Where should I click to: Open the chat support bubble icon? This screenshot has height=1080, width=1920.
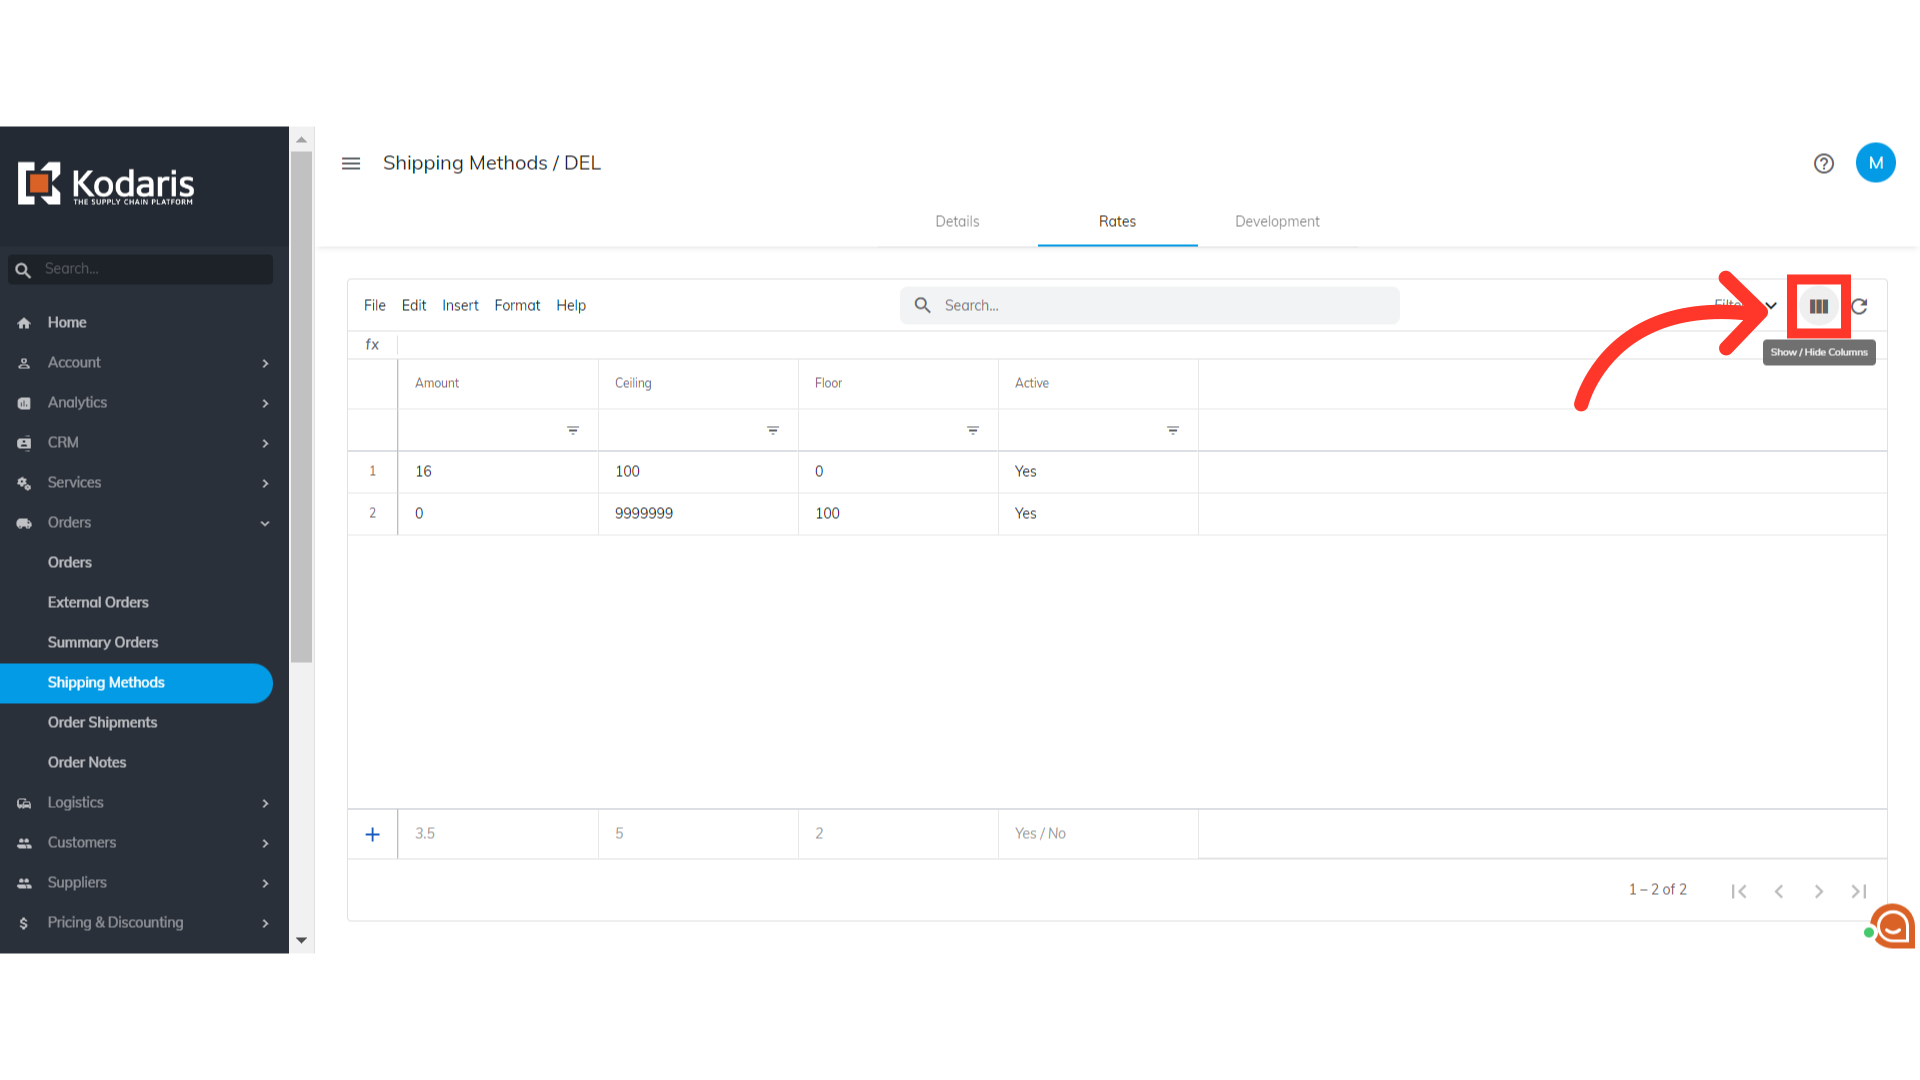(1893, 926)
